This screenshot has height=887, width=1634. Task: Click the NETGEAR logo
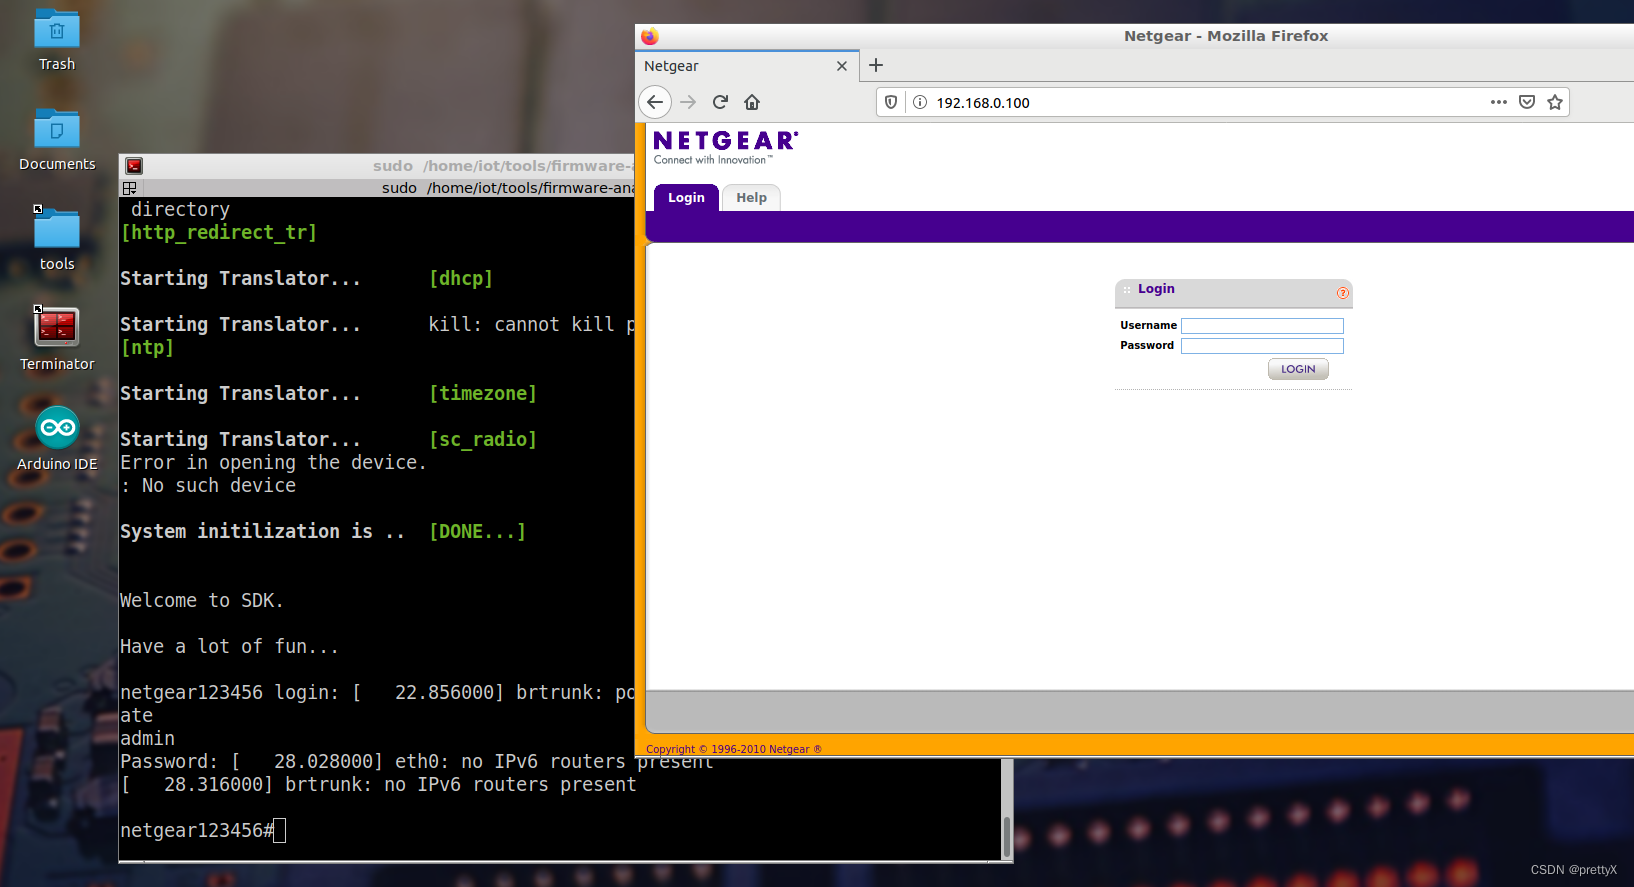(x=726, y=147)
